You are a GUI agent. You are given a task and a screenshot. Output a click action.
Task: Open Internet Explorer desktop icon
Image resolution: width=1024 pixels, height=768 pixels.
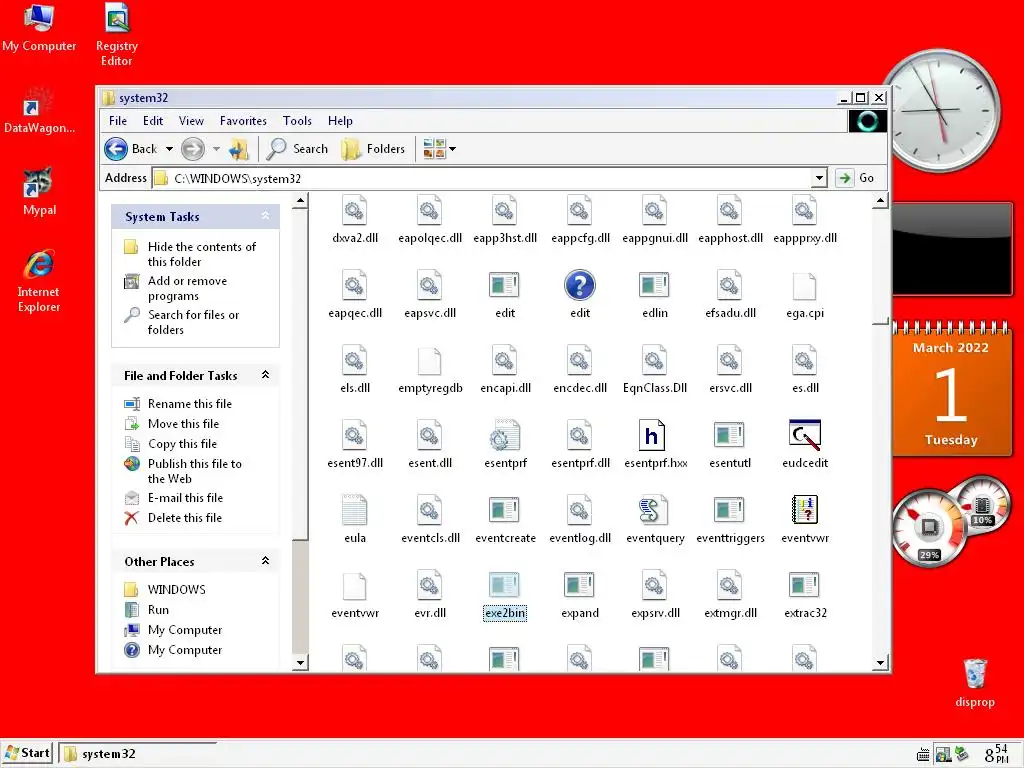tap(39, 264)
